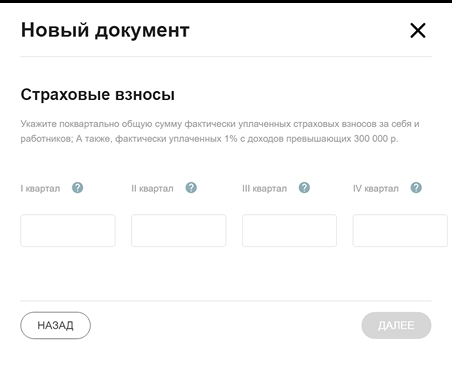Image resolution: width=452 pixels, height=388 pixels.
Task: Go back with the НАЗАД button
Action: coord(55,325)
